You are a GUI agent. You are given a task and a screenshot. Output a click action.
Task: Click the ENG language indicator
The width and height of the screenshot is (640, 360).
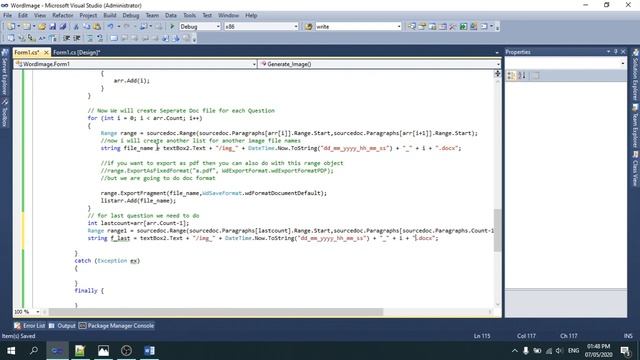573,351
